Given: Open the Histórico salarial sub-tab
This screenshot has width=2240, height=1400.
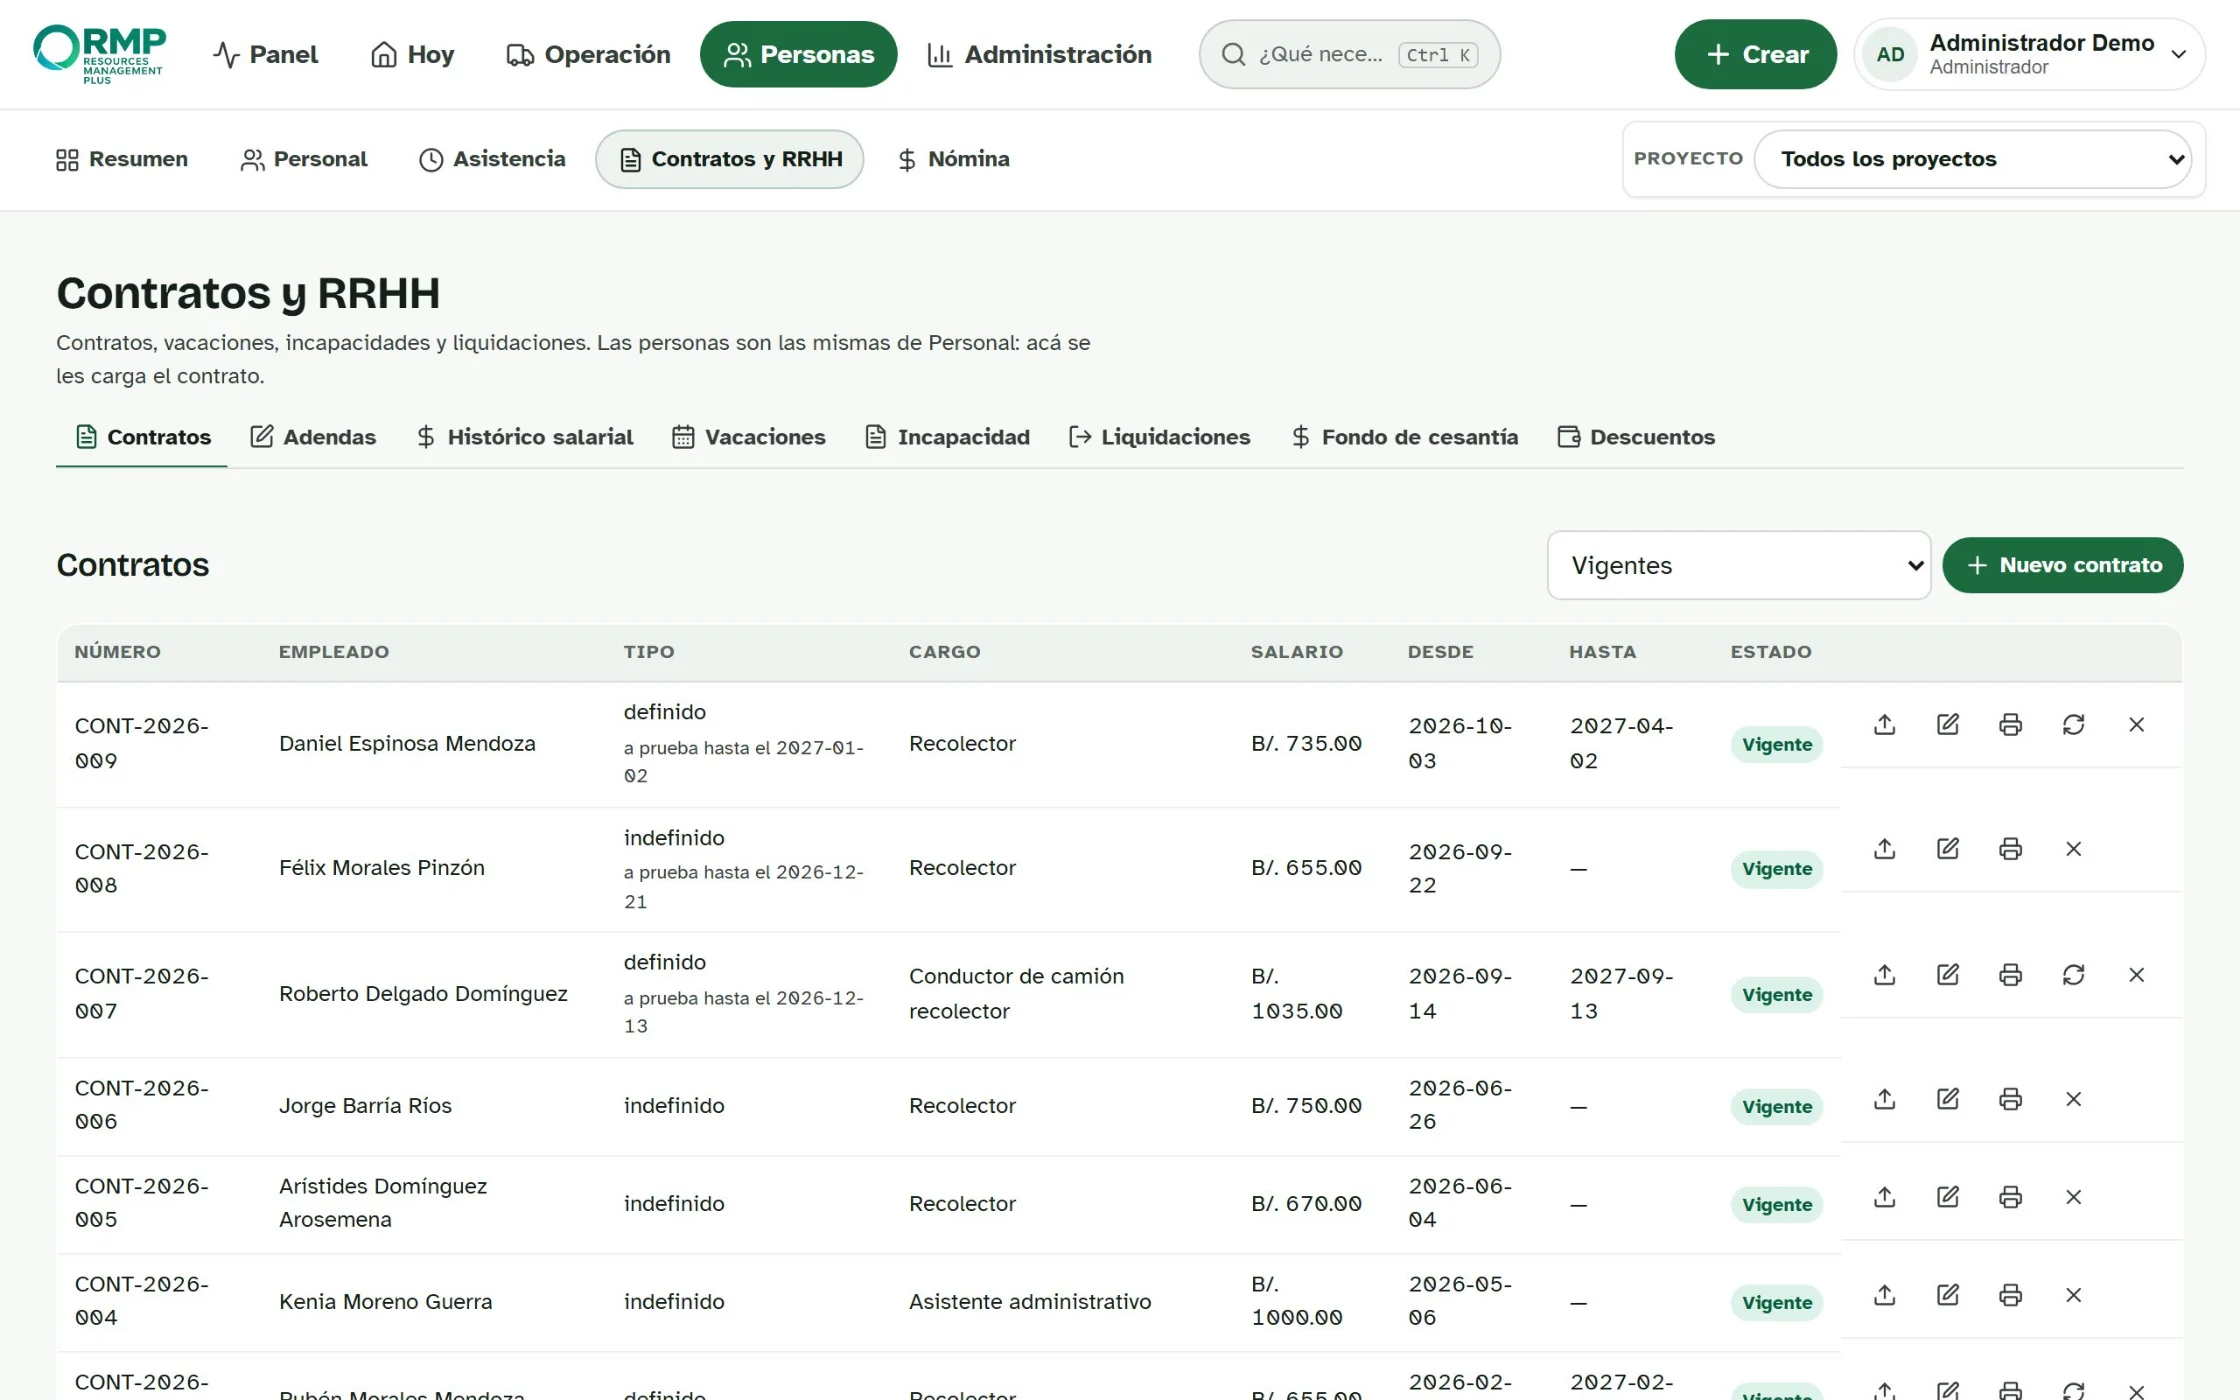Looking at the screenshot, I should click(525, 437).
